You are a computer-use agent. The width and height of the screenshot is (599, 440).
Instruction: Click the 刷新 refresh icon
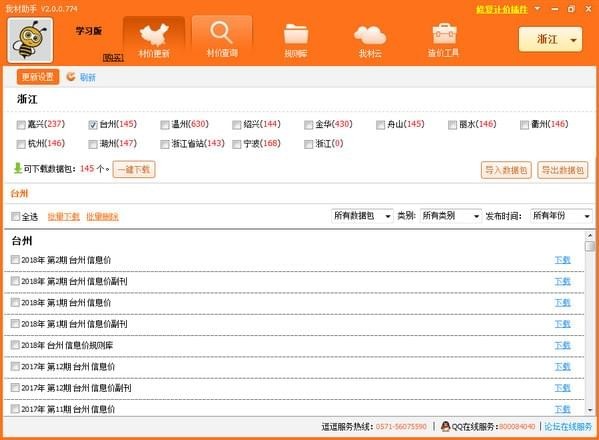(71, 77)
